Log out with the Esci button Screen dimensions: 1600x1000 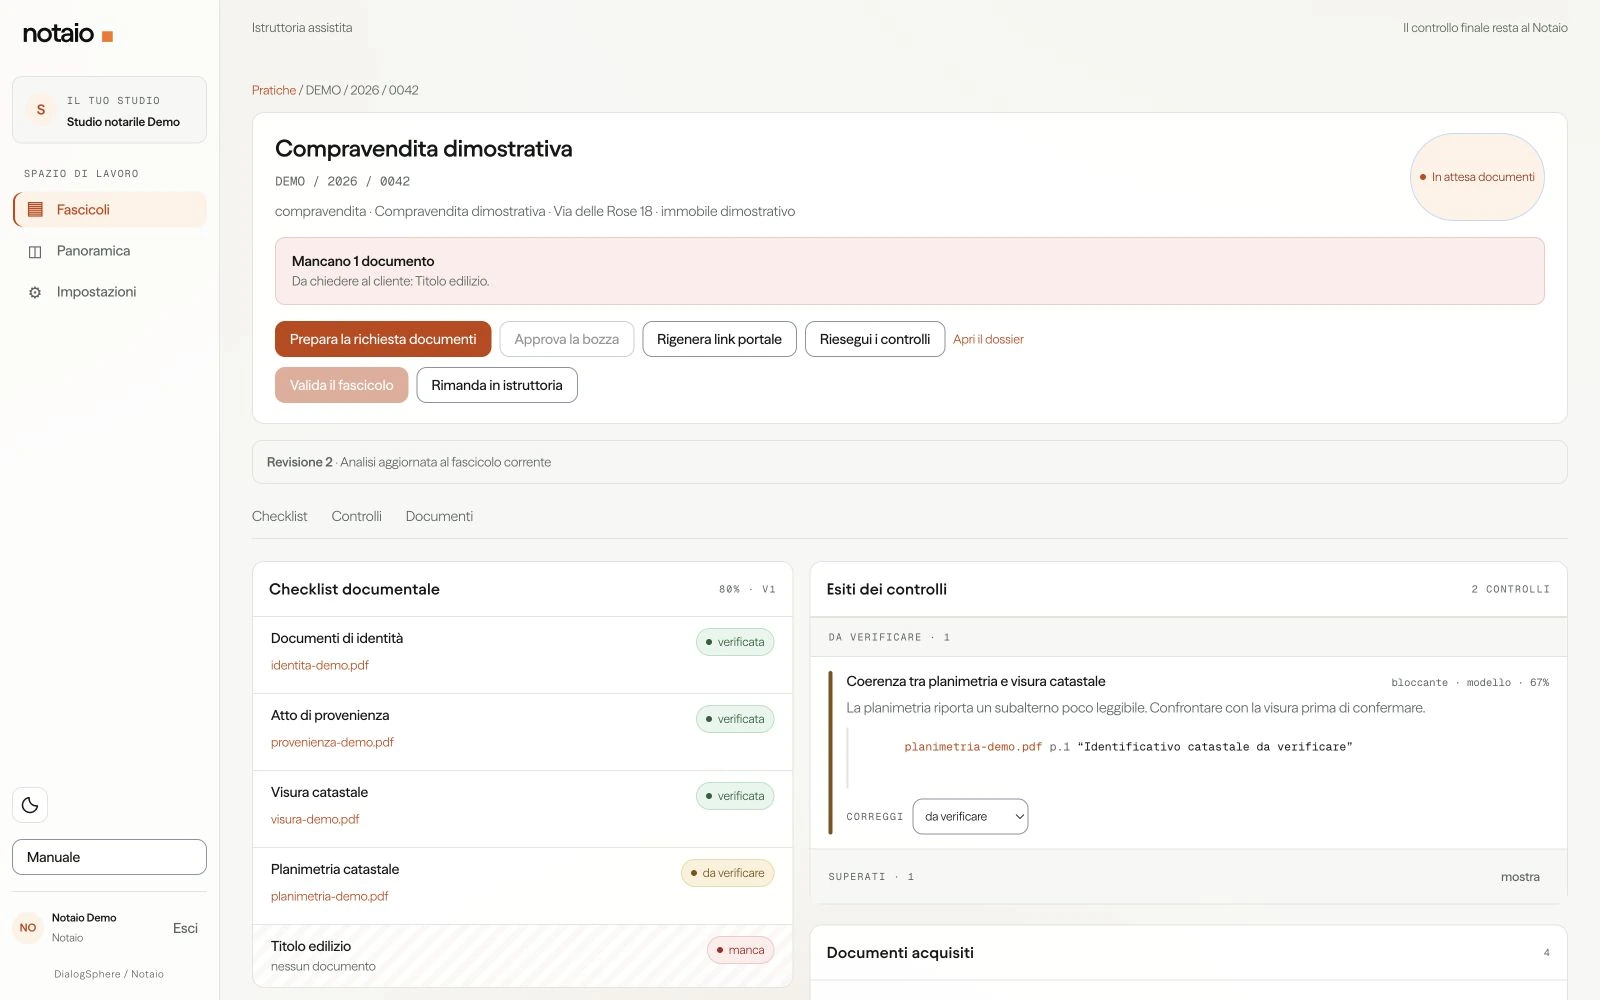click(185, 928)
